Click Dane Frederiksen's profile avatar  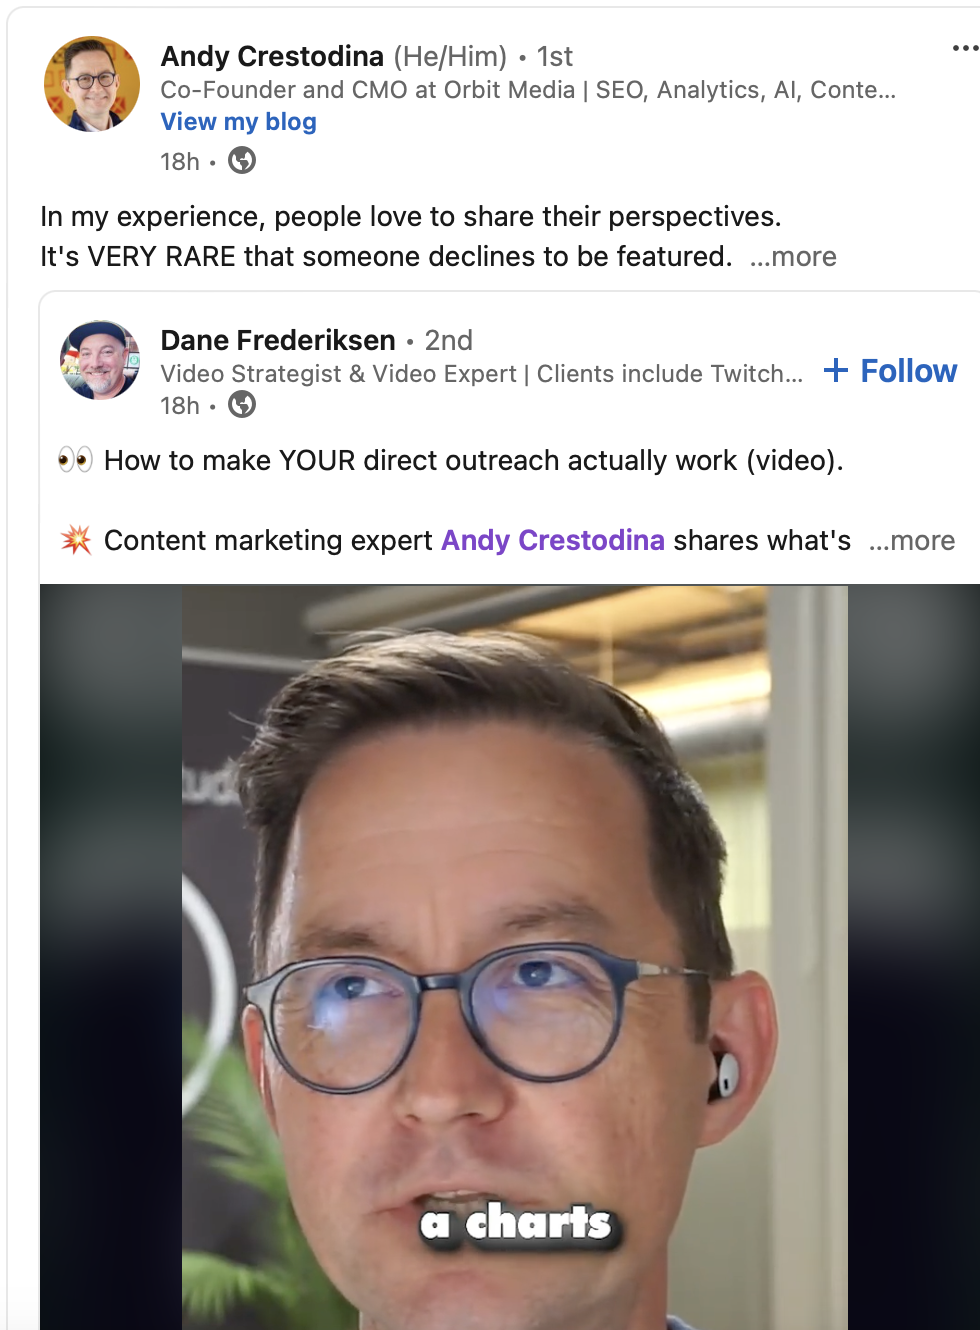[99, 360]
